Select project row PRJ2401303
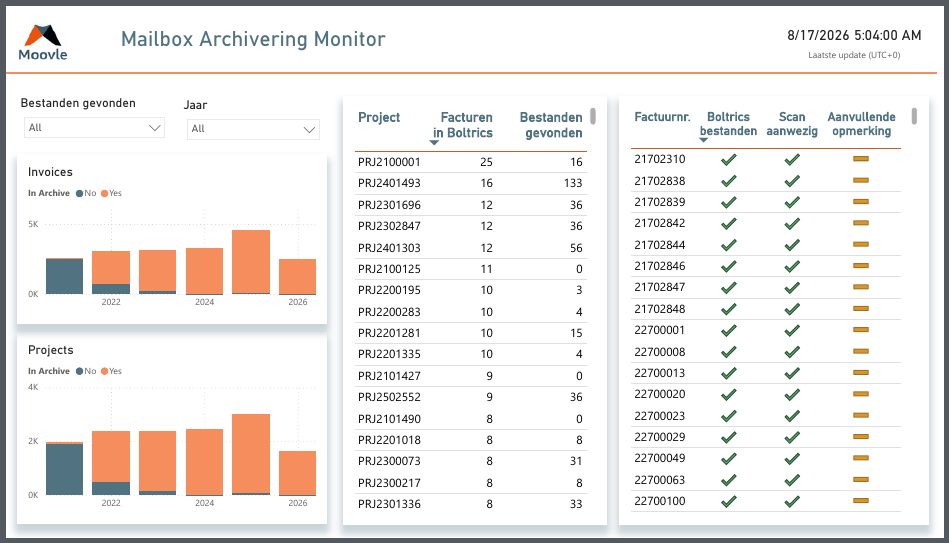 tap(471, 248)
